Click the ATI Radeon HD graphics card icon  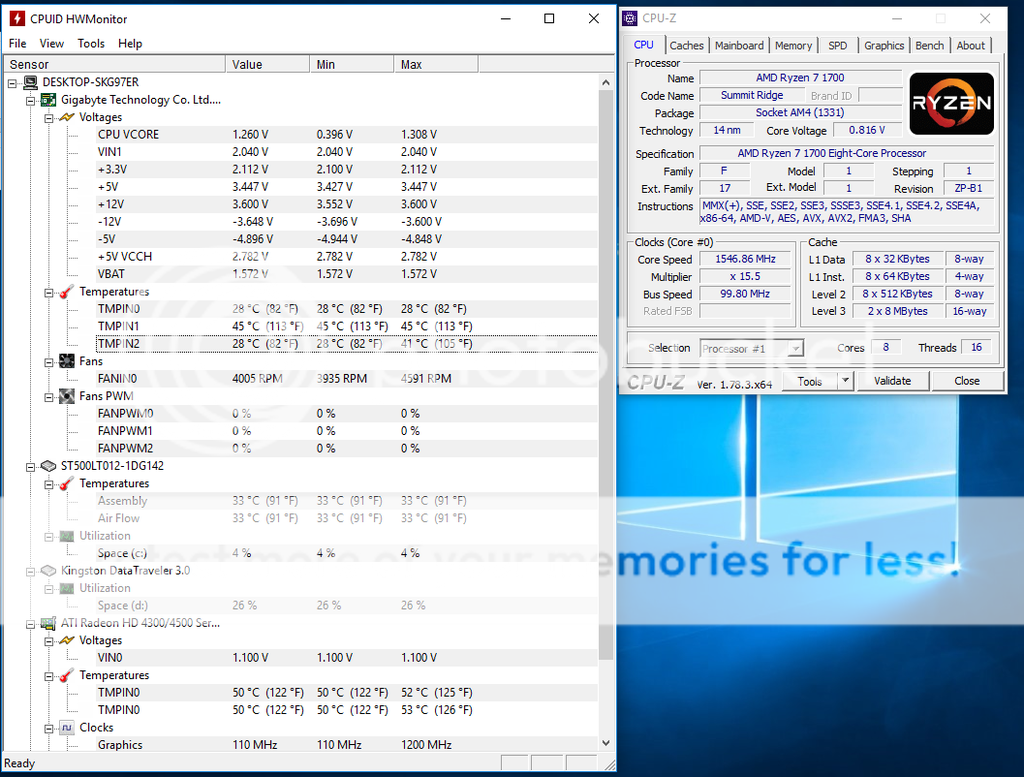click(x=48, y=623)
